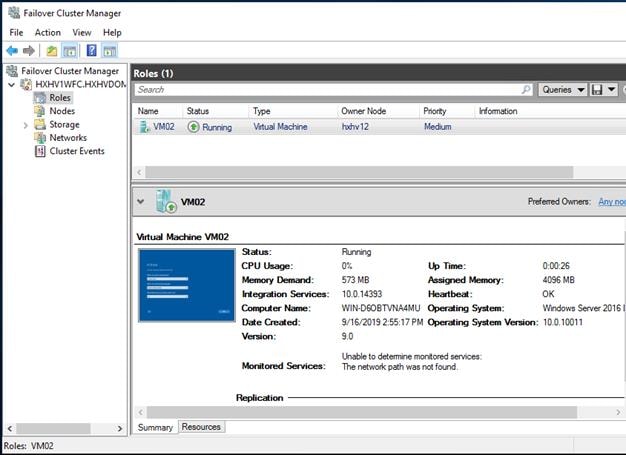This screenshot has height=455, width=626.
Task: Click the Cluster Events tree node icon
Action: [x=40, y=151]
